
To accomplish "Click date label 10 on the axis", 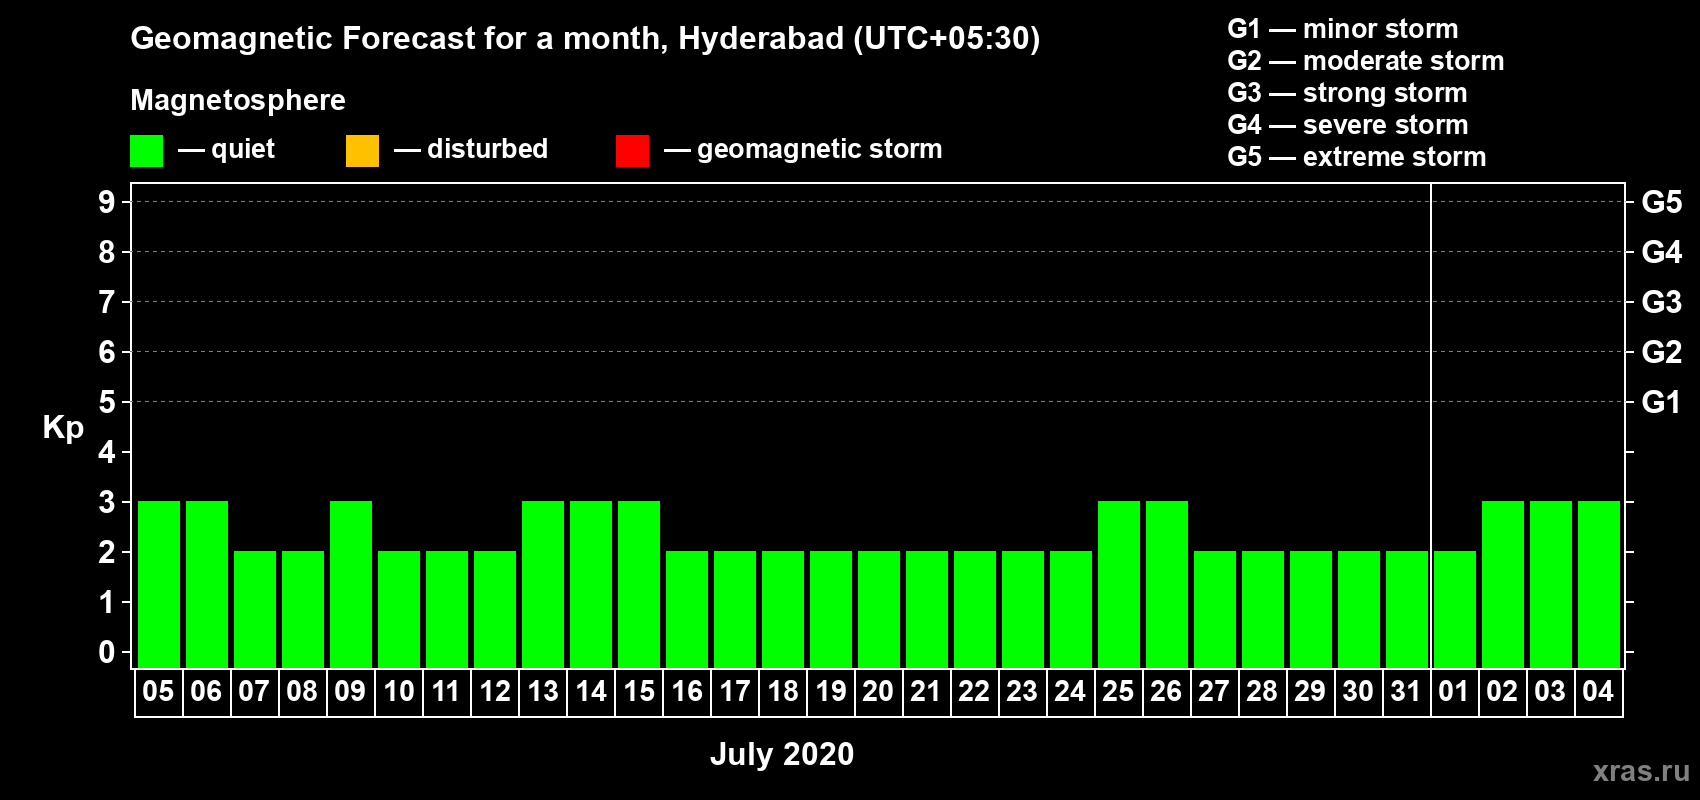I will click(399, 692).
